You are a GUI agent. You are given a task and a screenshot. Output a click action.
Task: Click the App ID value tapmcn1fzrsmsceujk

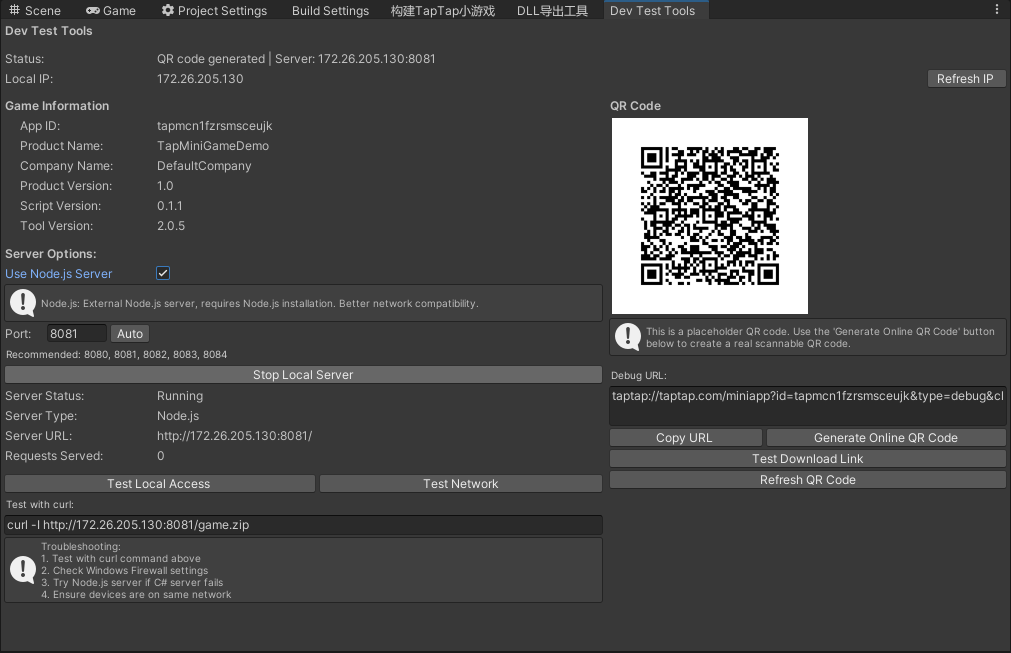point(215,126)
